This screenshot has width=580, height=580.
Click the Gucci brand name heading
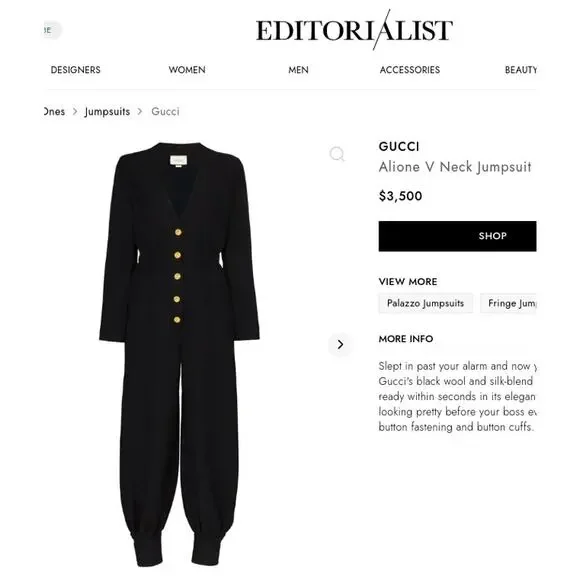click(399, 146)
